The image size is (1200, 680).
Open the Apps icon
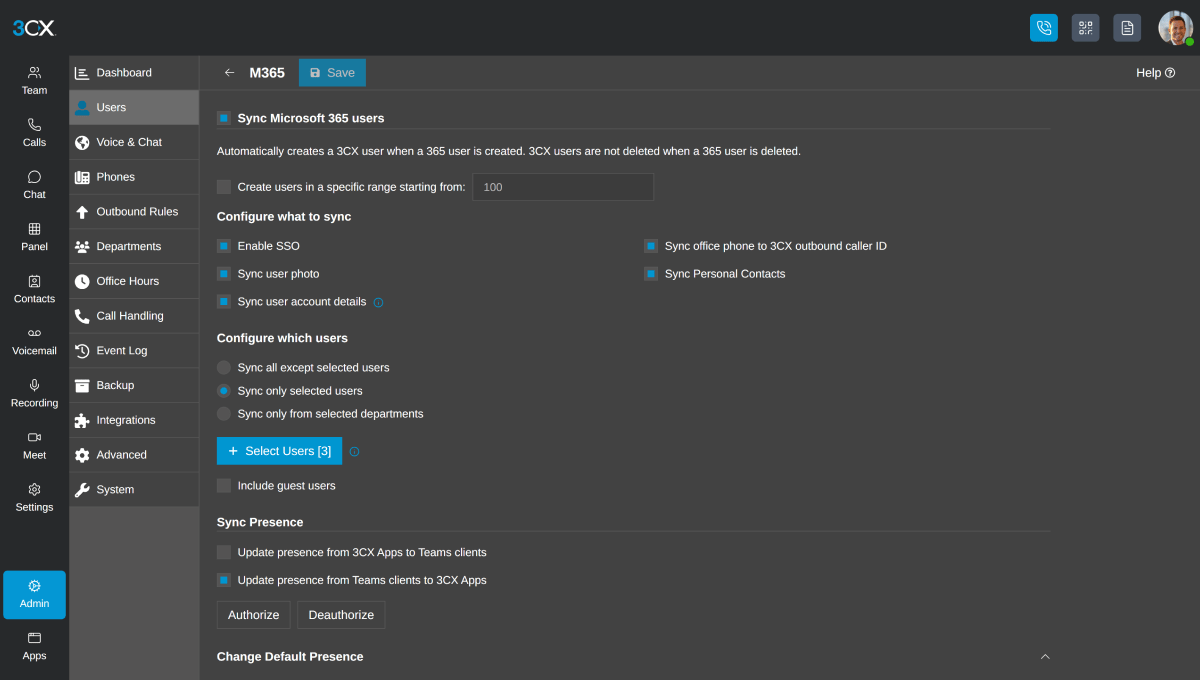(x=34, y=638)
